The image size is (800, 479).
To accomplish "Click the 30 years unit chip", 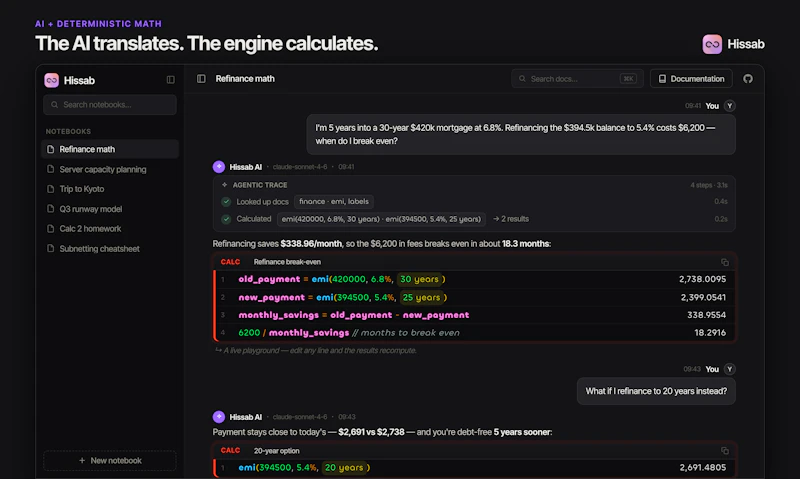I will pos(419,279).
